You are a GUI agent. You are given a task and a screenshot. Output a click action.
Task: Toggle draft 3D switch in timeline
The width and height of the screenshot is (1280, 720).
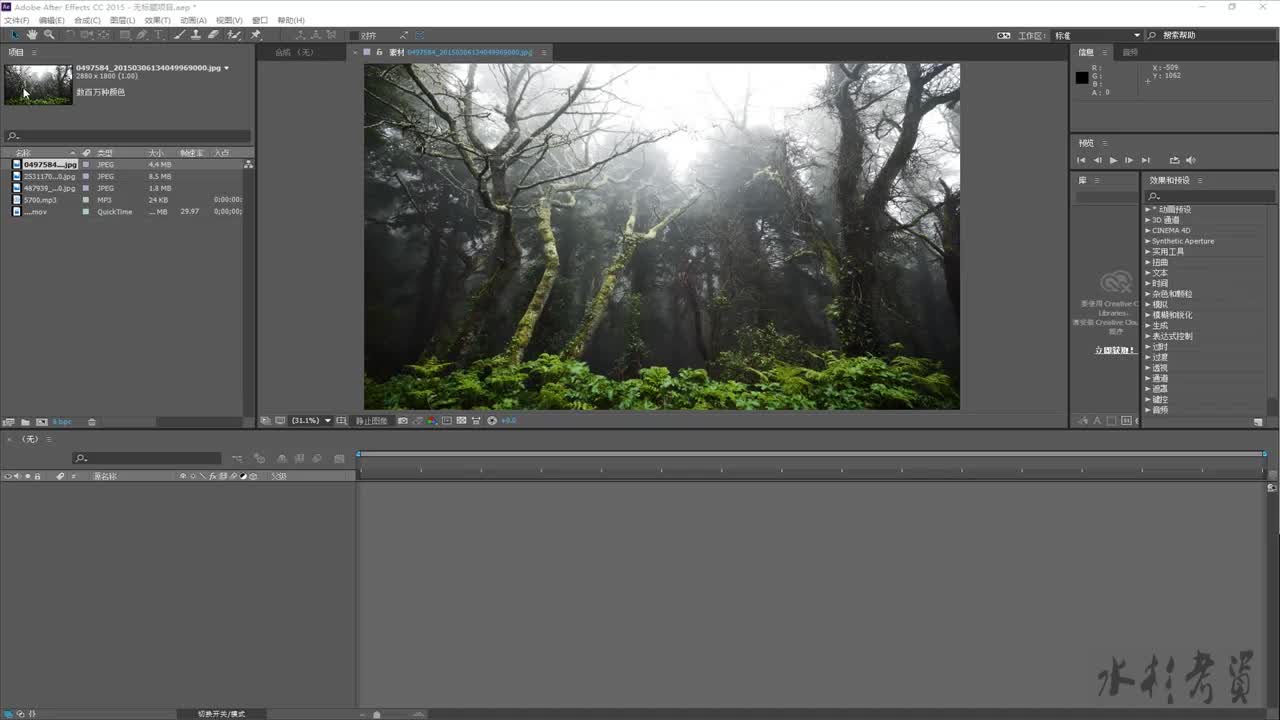click(x=262, y=458)
